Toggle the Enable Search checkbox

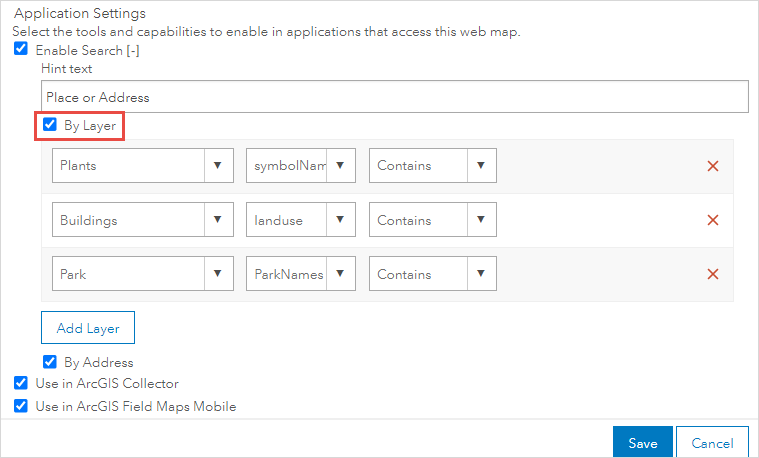pyautogui.click(x=21, y=49)
